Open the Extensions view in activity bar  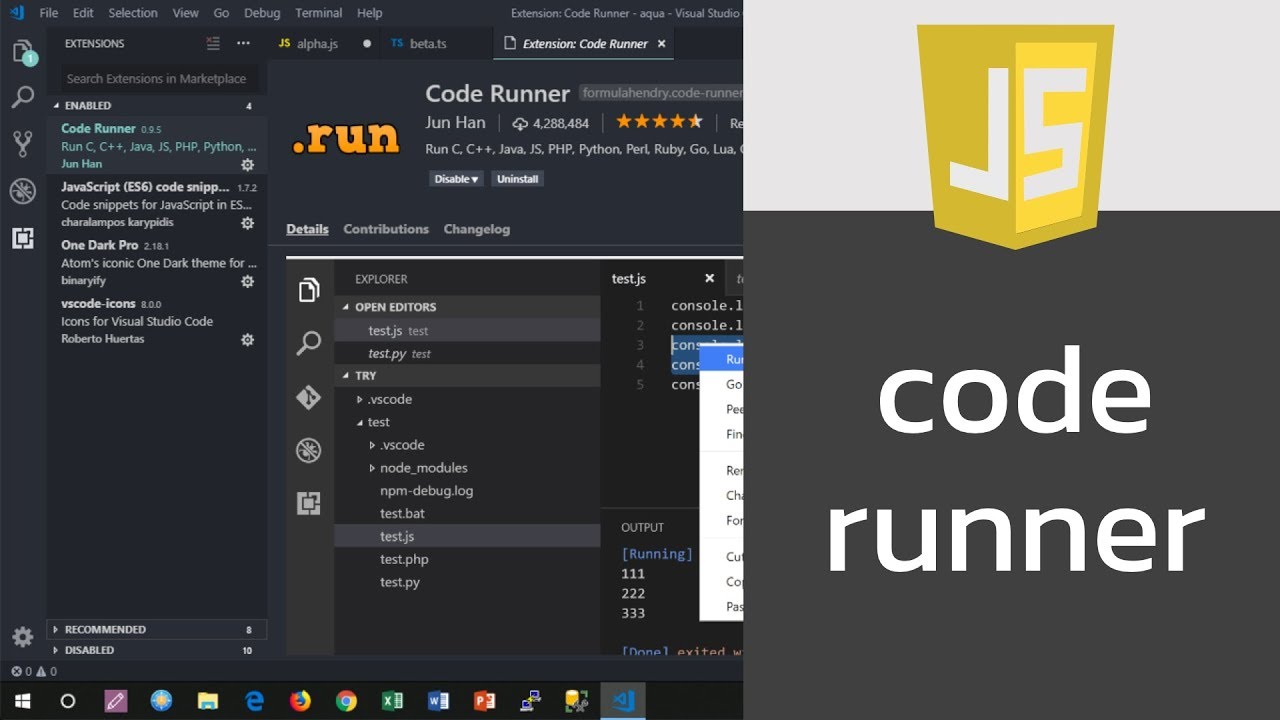coord(23,238)
